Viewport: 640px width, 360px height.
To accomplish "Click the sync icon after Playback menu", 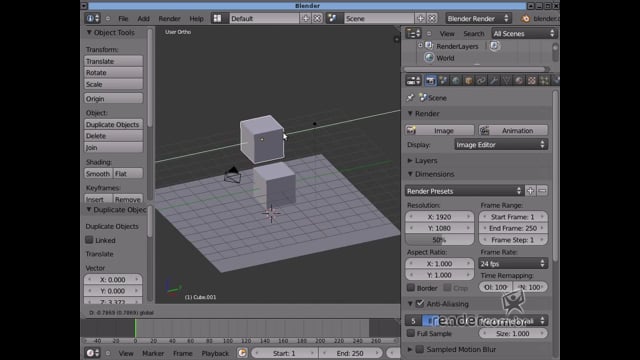I will [x=242, y=353].
